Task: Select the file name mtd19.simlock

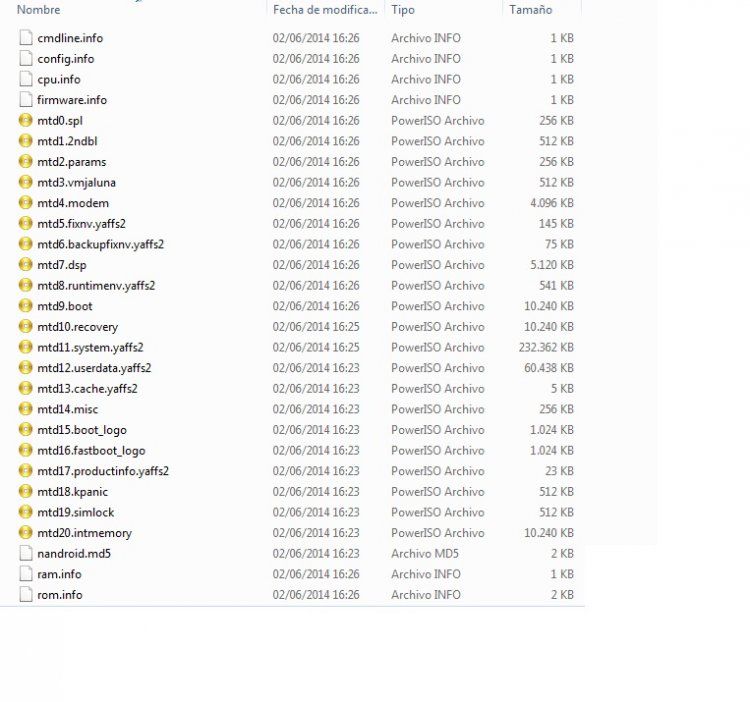Action: point(76,512)
